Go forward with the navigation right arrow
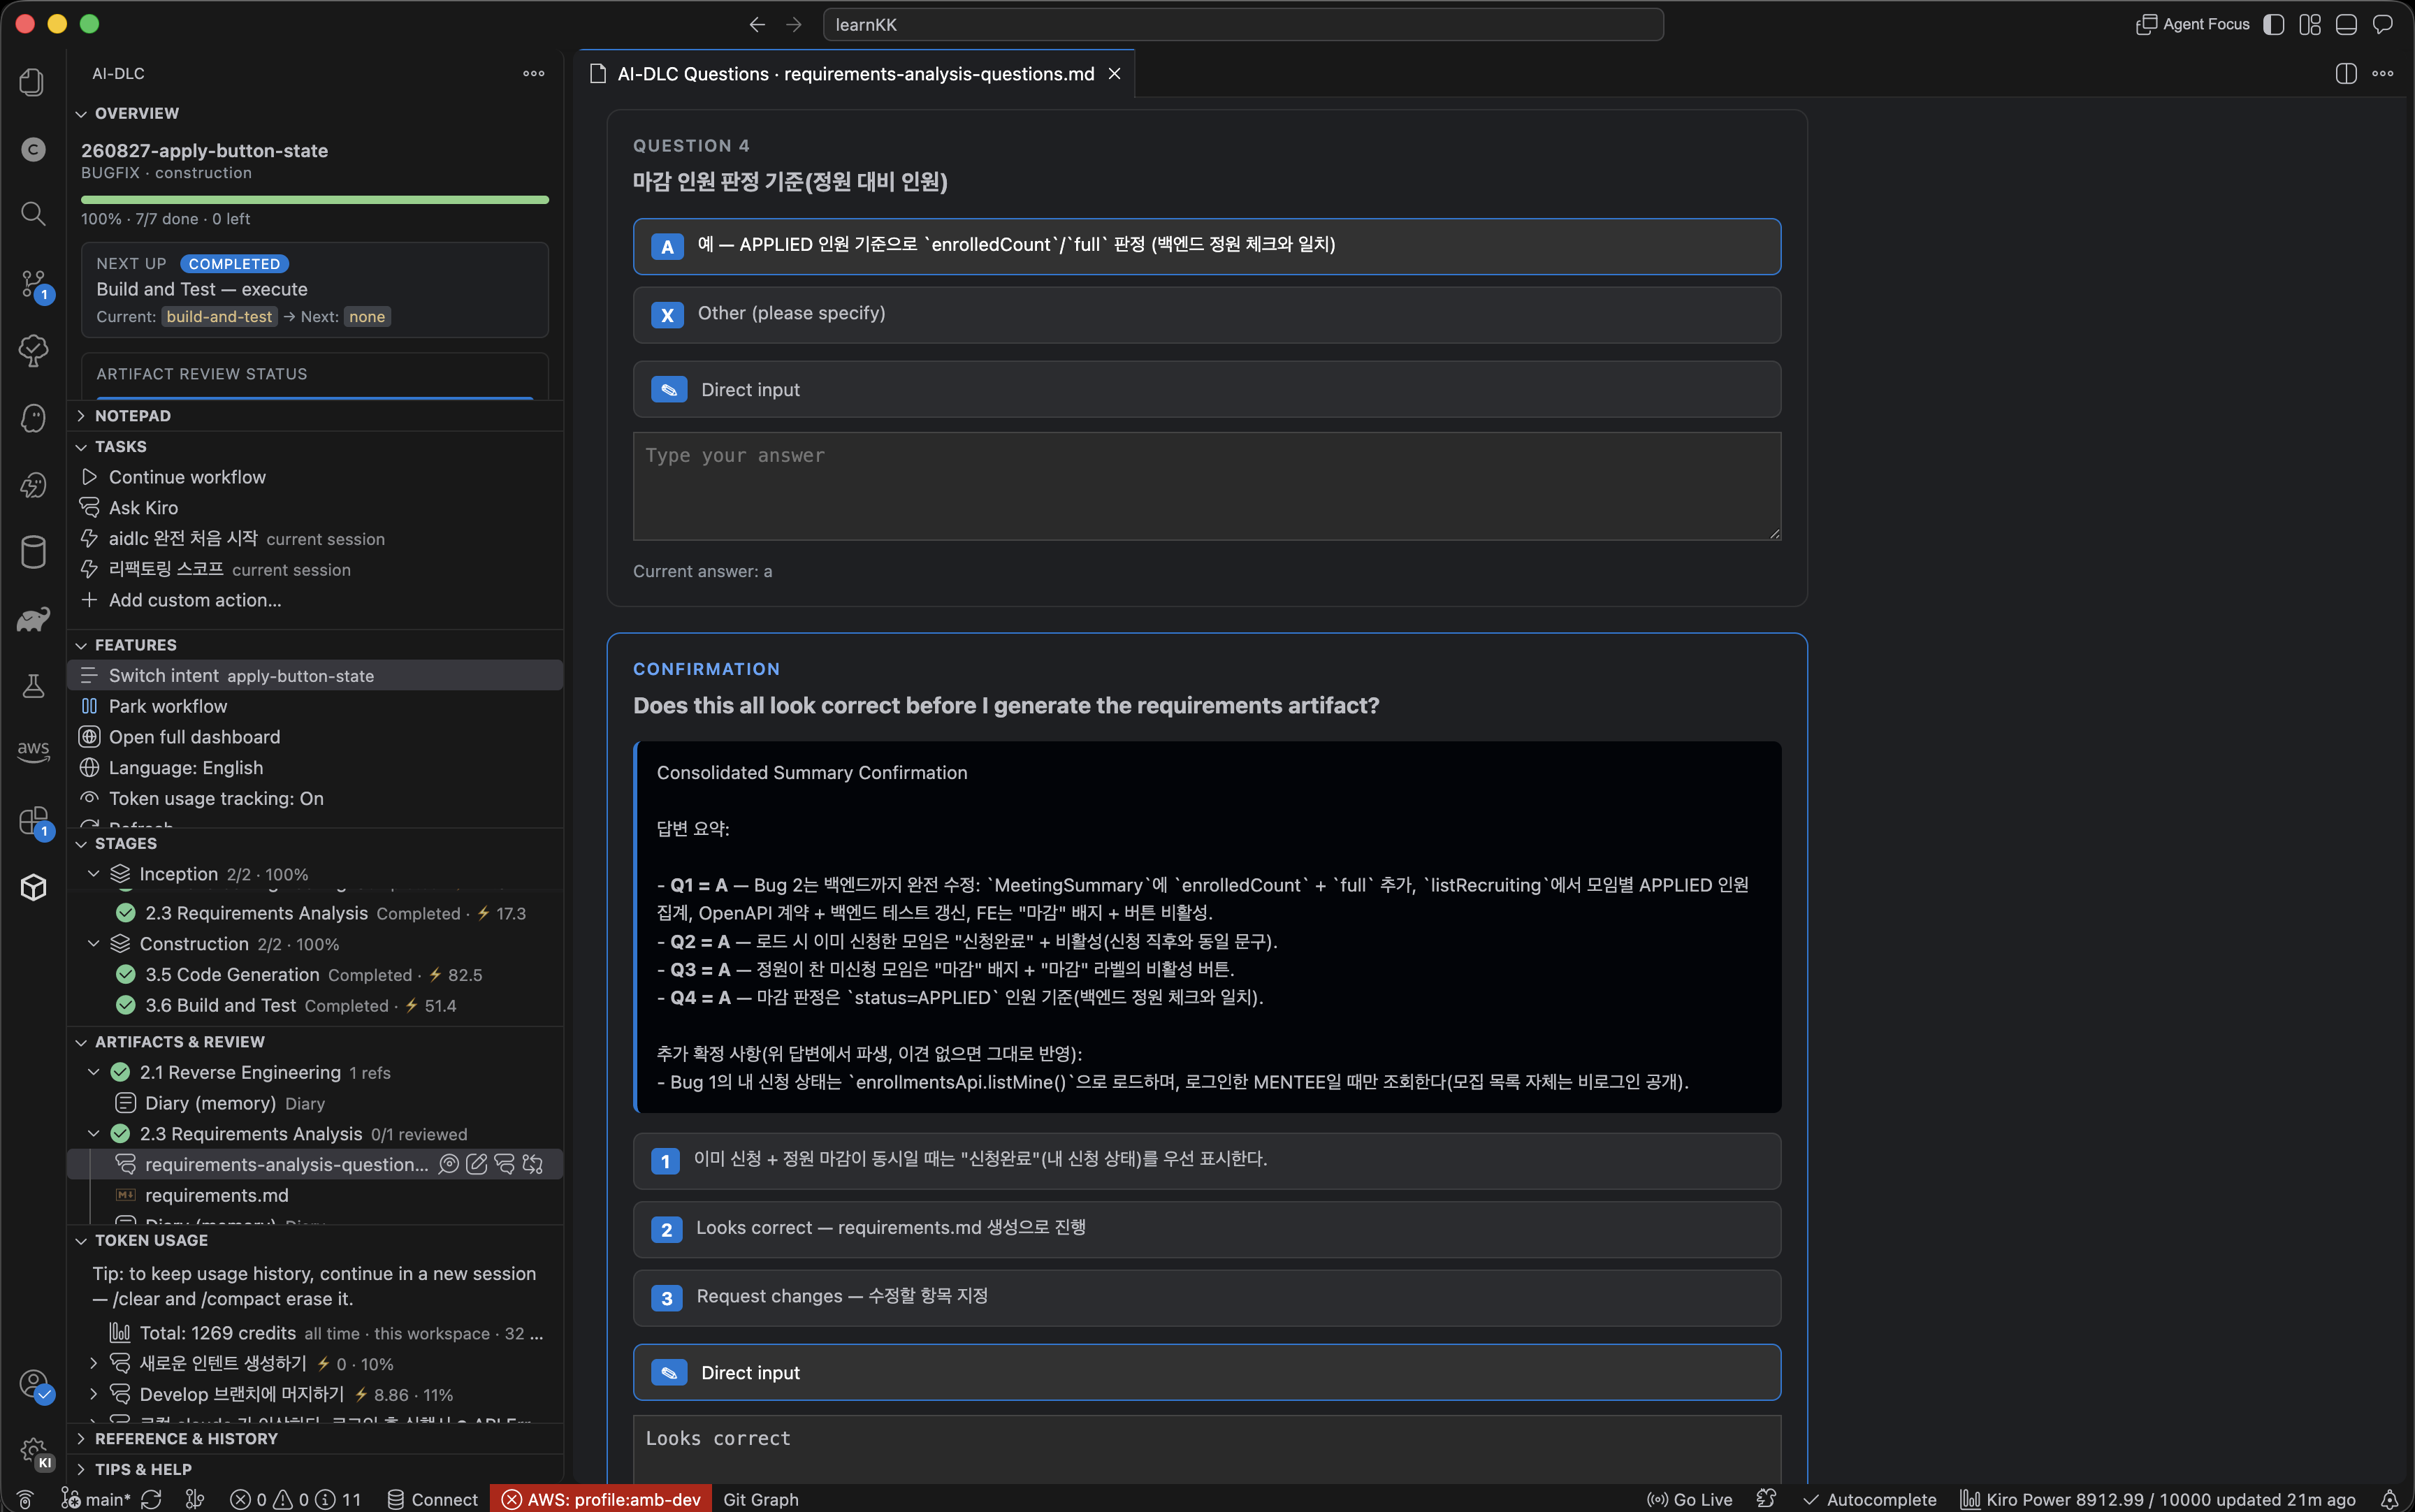Image resolution: width=2415 pixels, height=1512 pixels. [x=794, y=24]
